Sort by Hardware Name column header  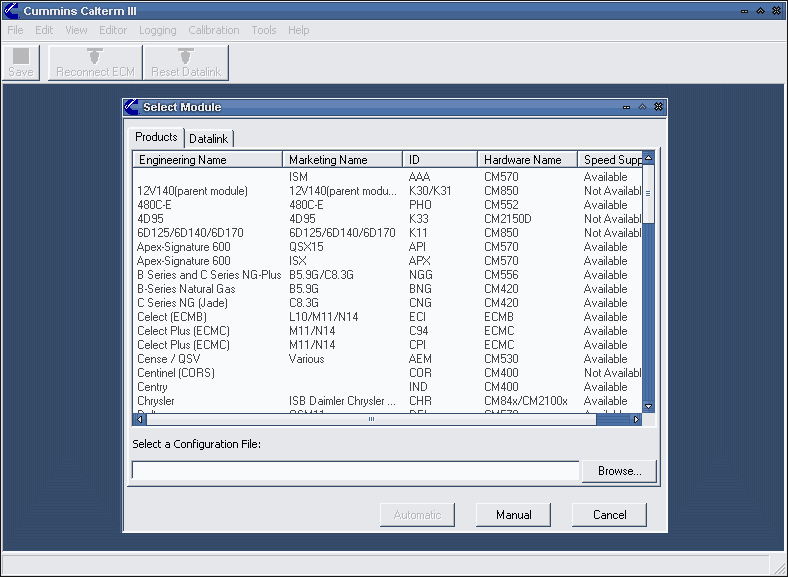coord(527,159)
